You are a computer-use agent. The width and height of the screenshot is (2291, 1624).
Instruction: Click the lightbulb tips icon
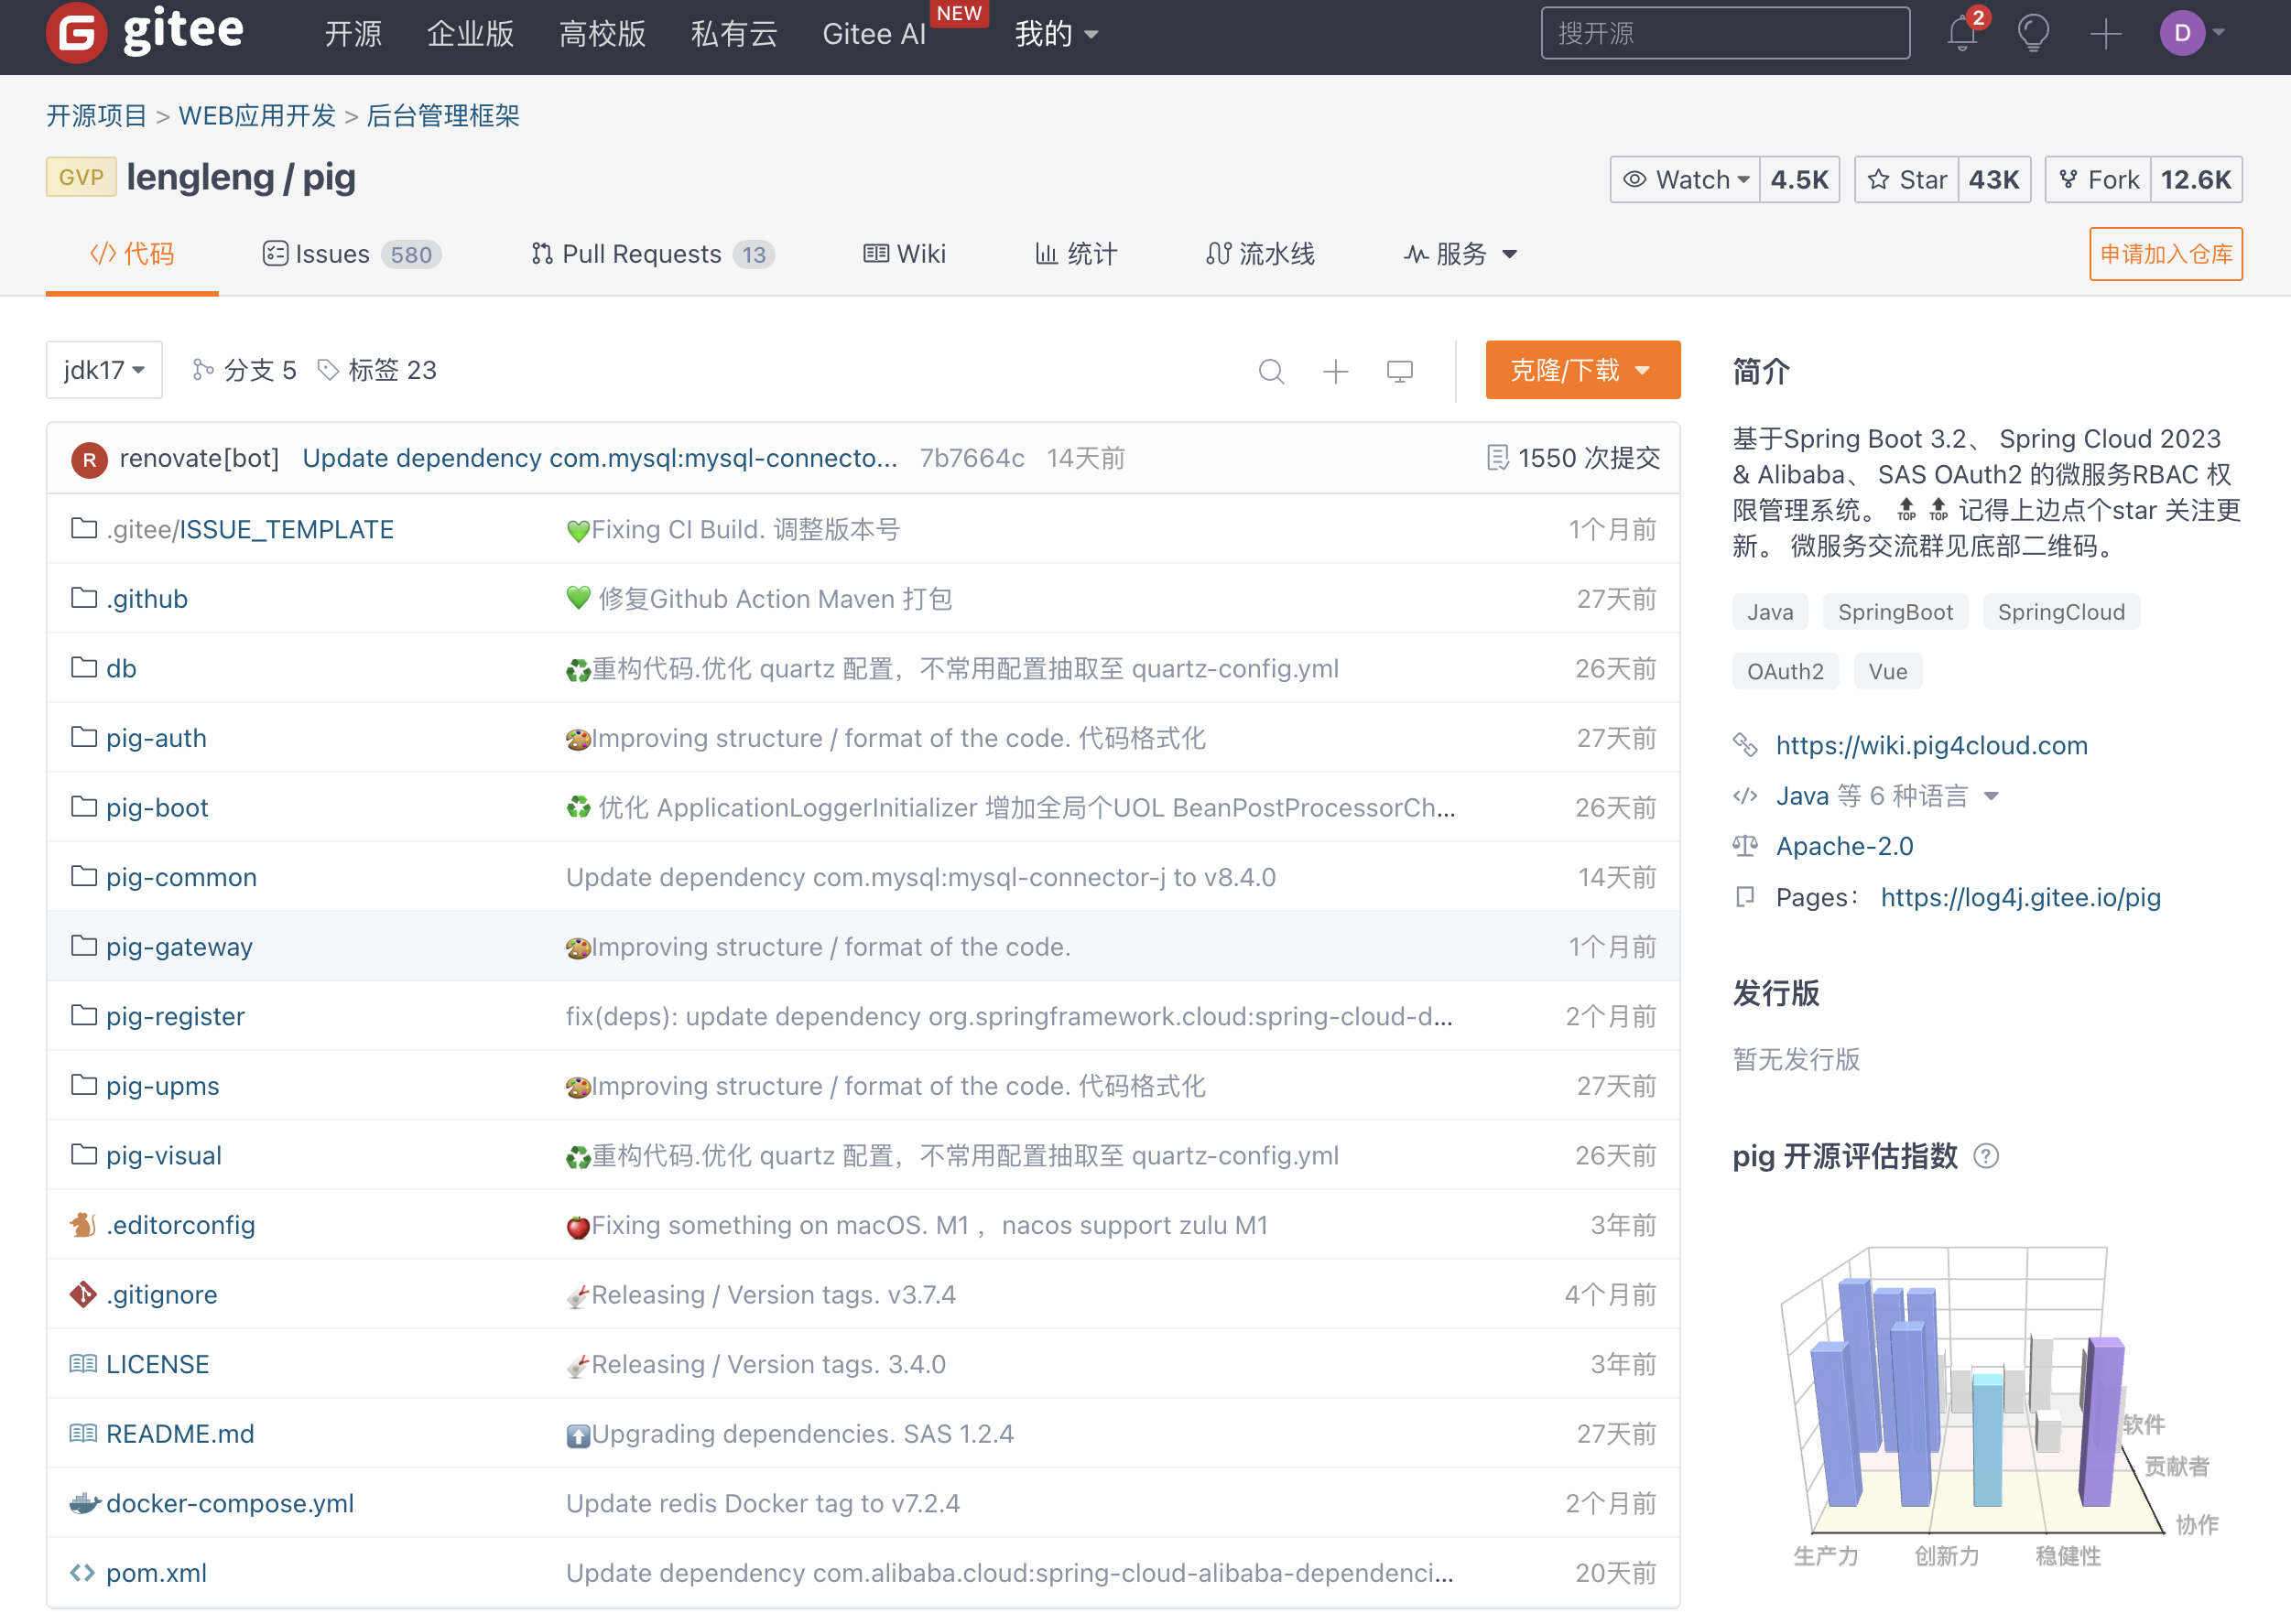2033,33
